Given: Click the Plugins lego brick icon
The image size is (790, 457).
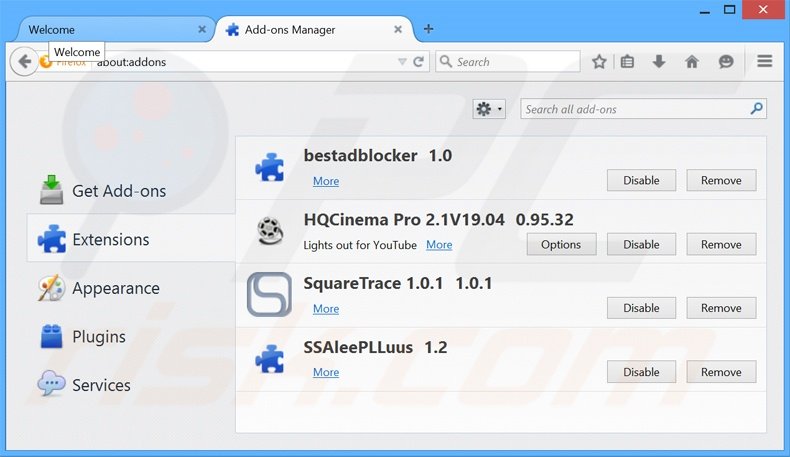Looking at the screenshot, I should (51, 336).
